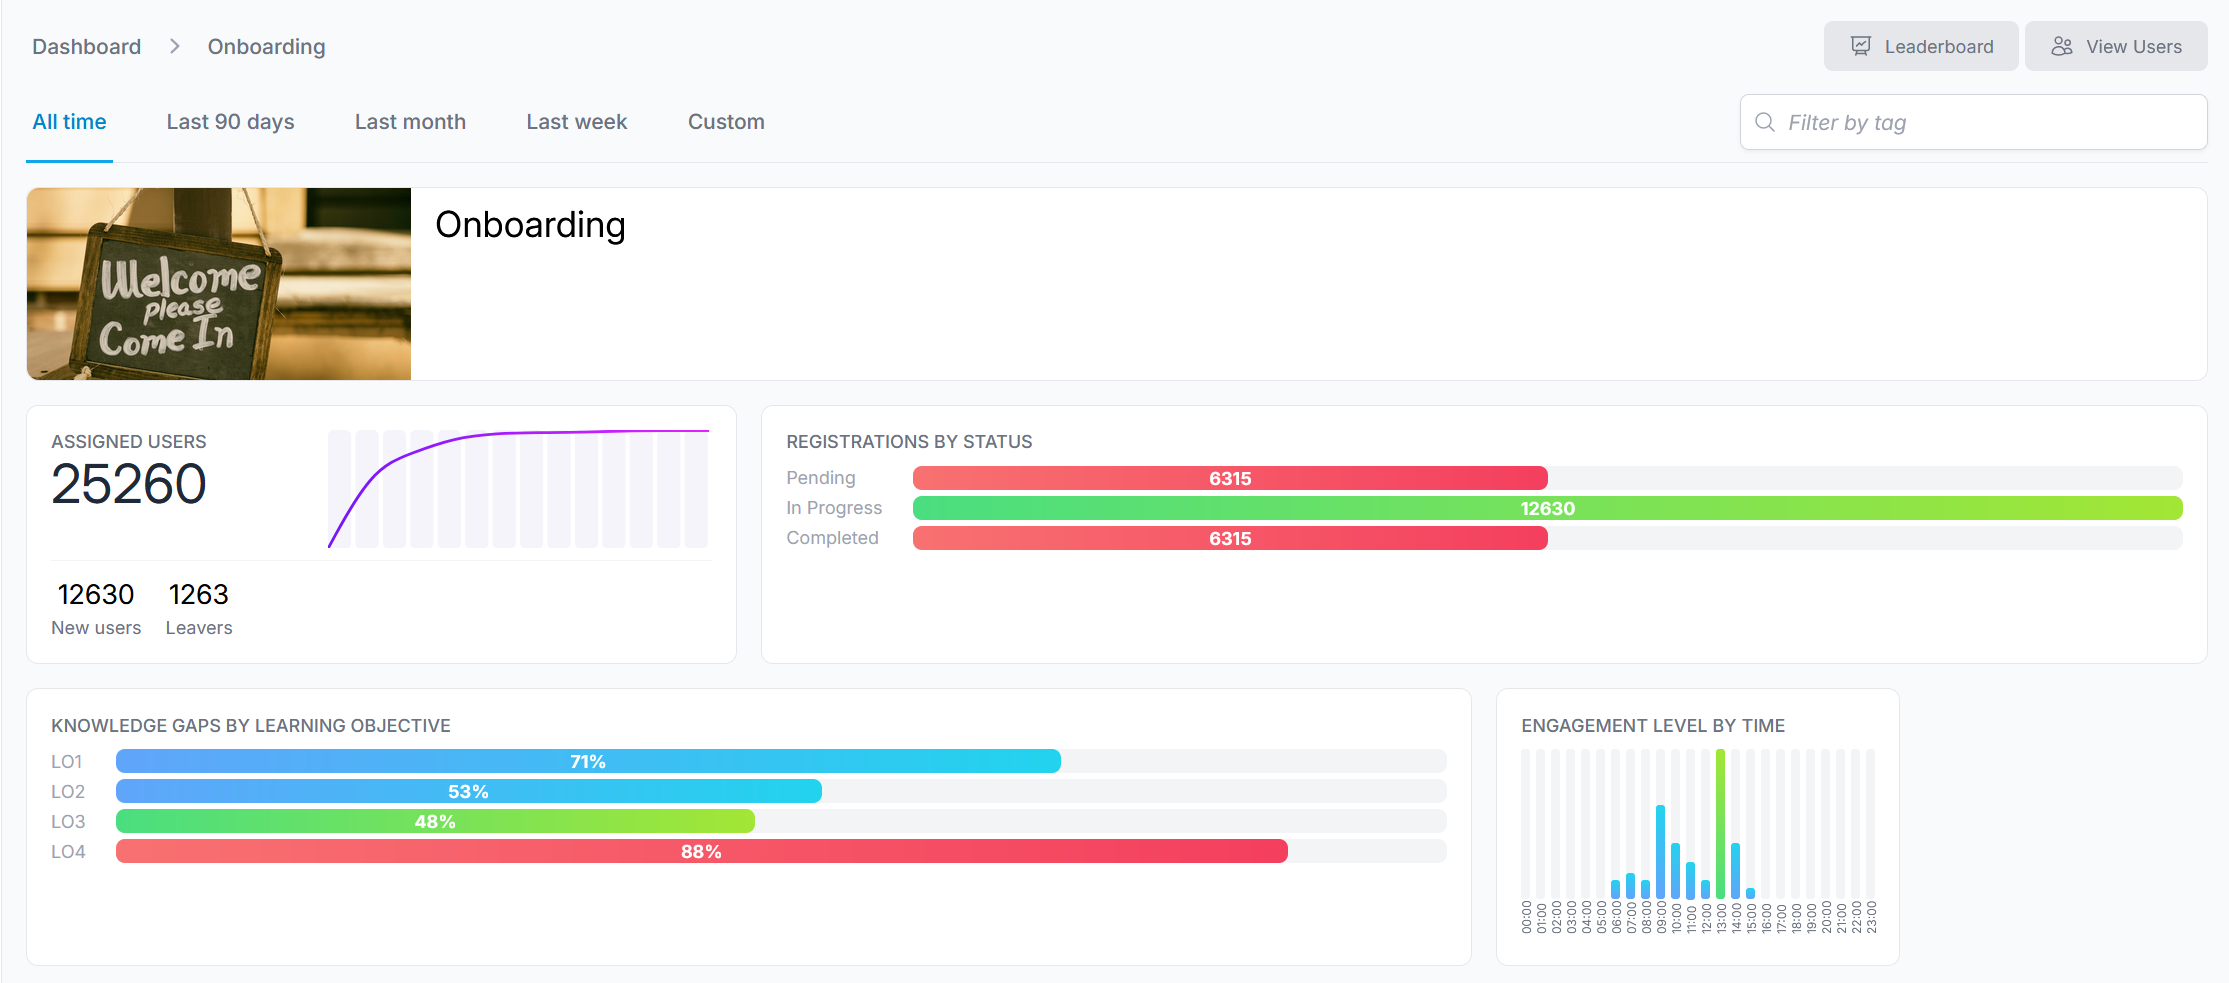Show Last week statistics tab
This screenshot has height=983, width=2229.
576,122
